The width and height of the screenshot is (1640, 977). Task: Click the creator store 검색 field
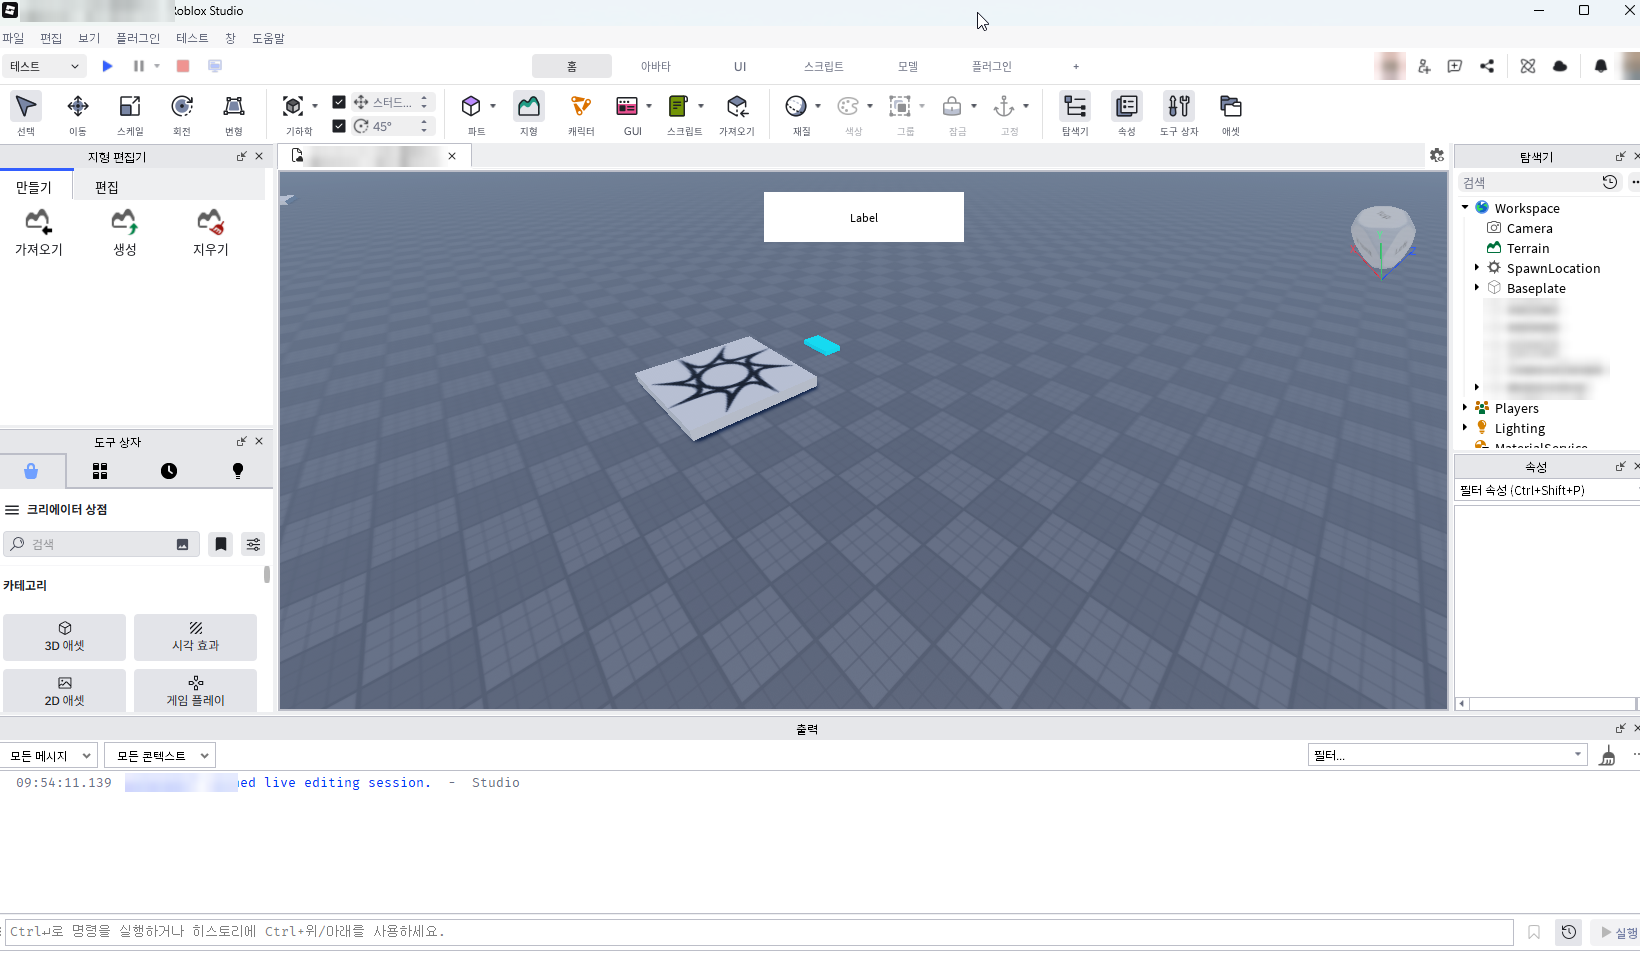[101, 544]
